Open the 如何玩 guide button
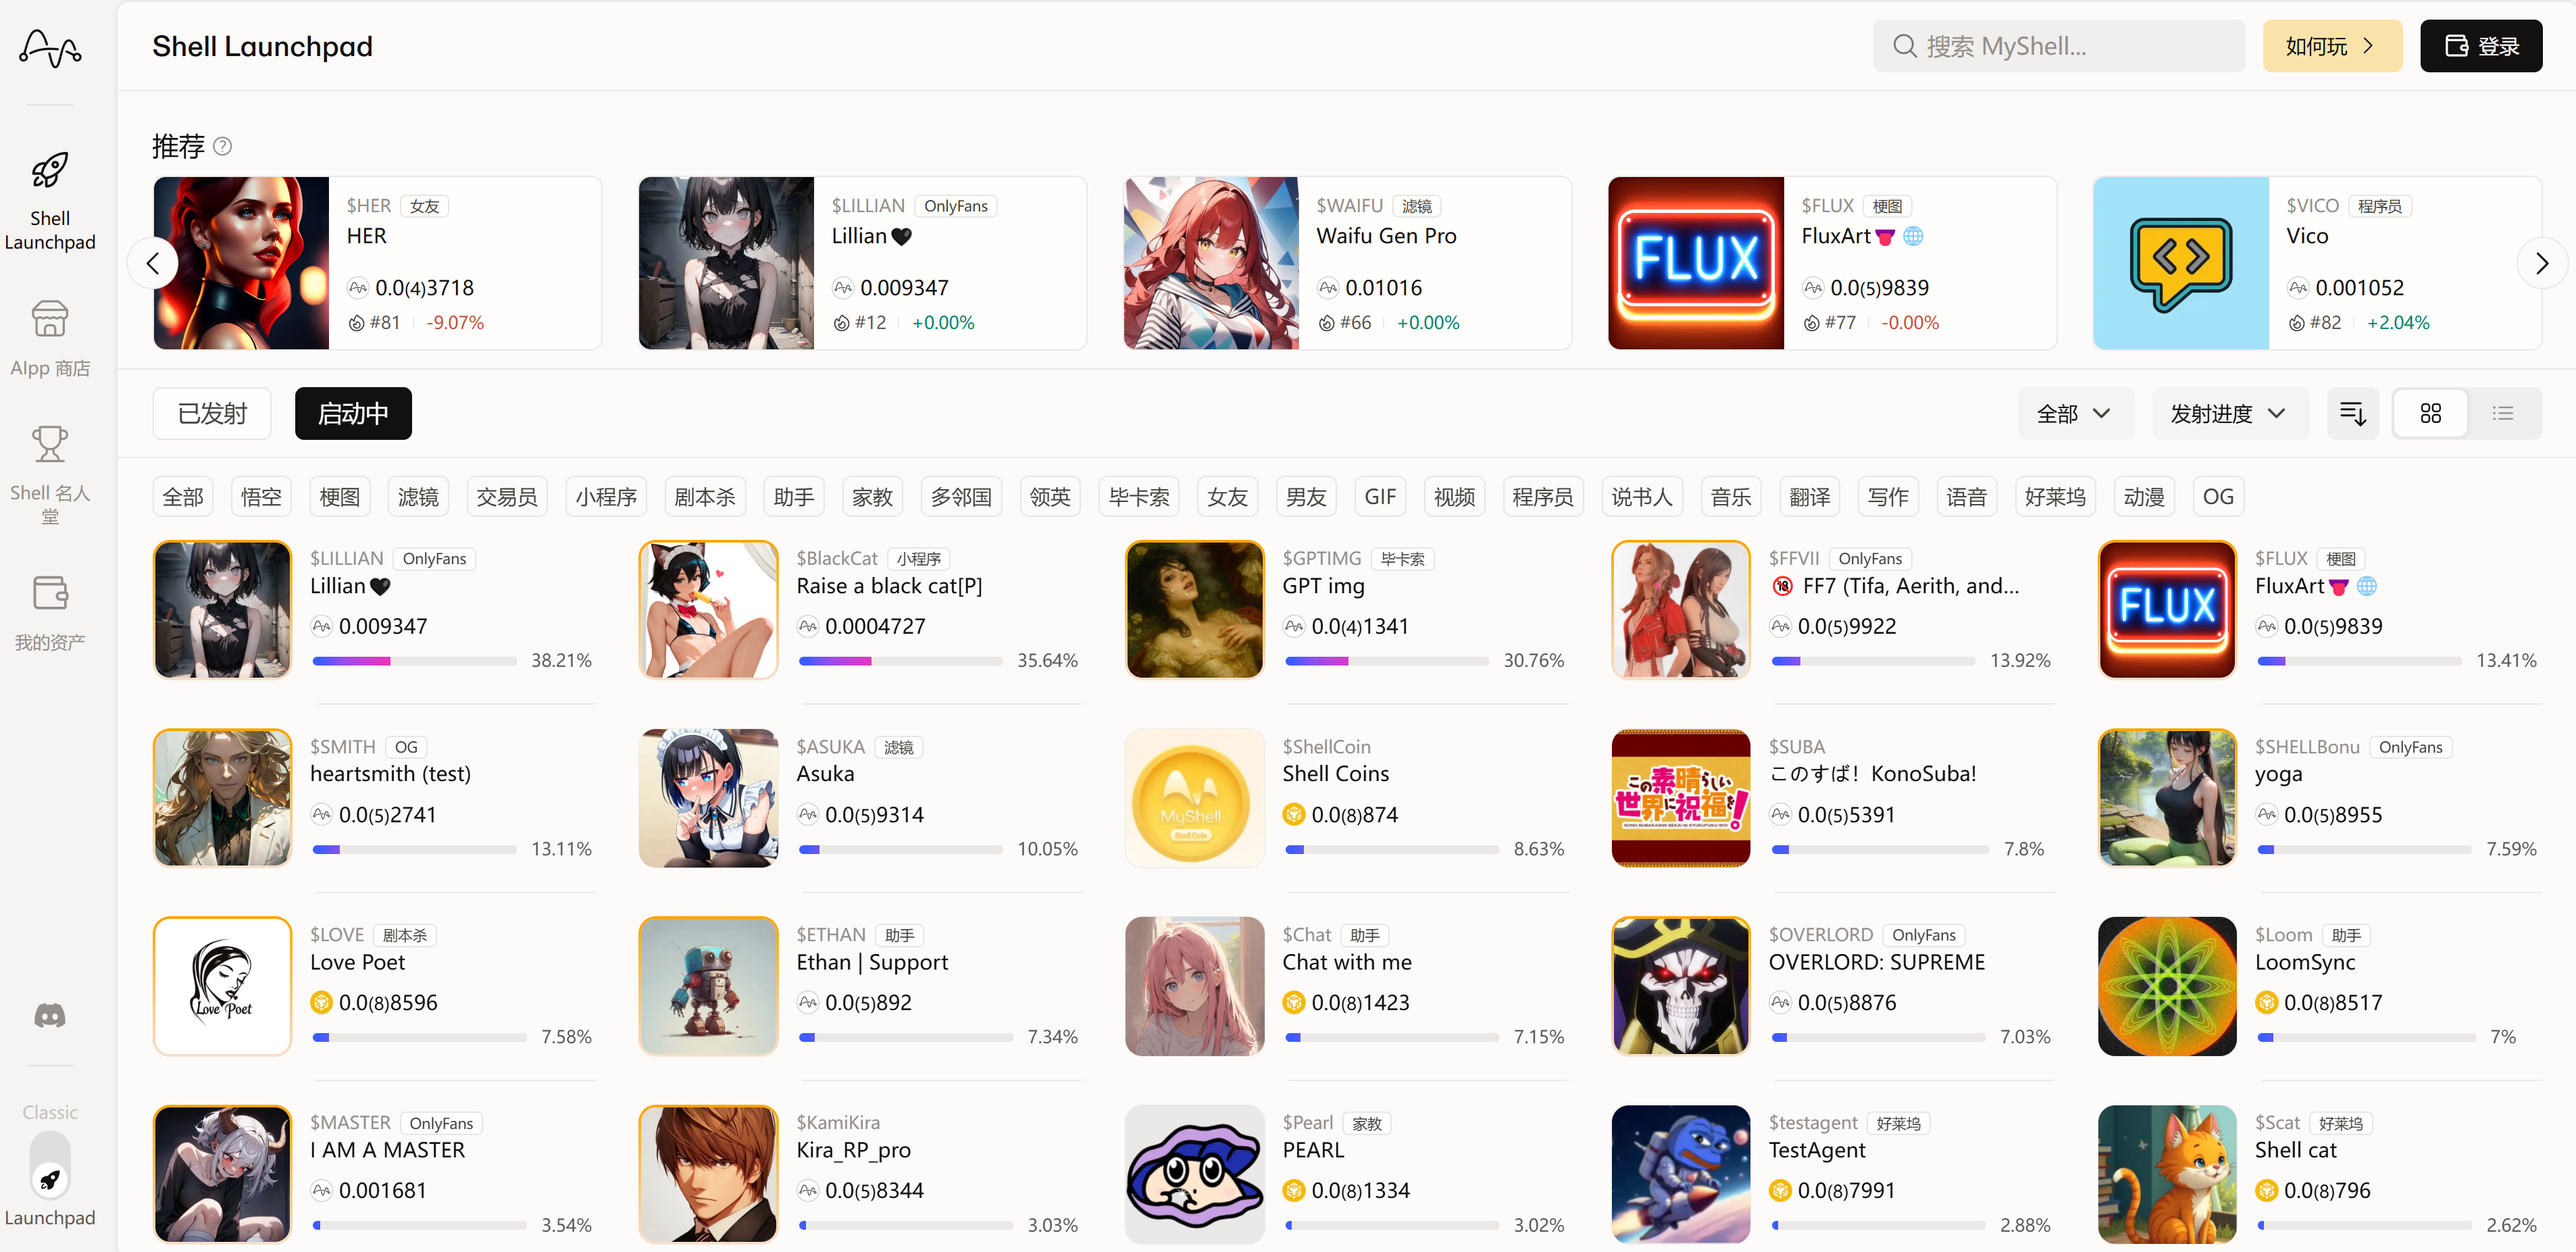Image resolution: width=2576 pixels, height=1252 pixels. click(x=2331, y=46)
